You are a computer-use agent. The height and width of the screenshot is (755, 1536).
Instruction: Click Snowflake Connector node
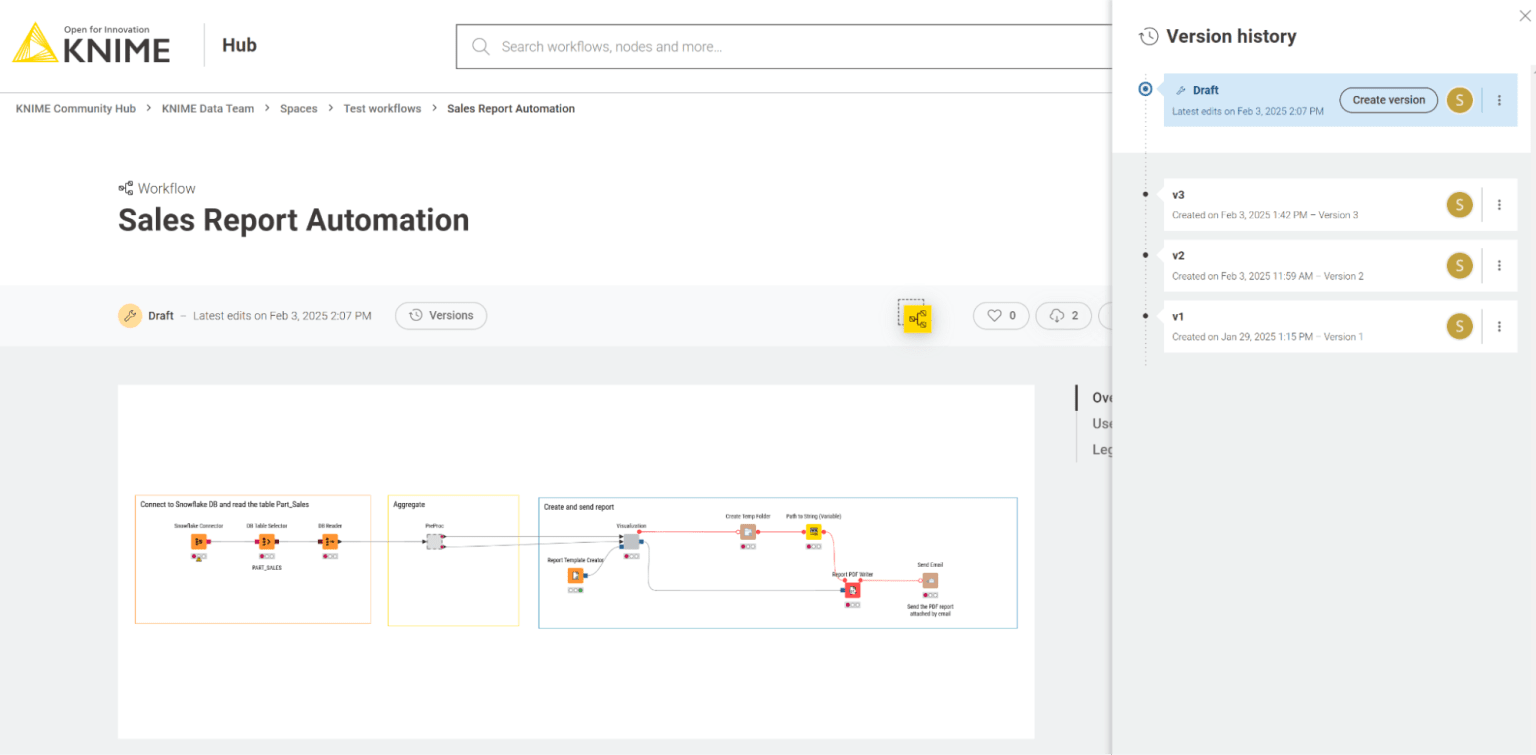click(x=199, y=541)
